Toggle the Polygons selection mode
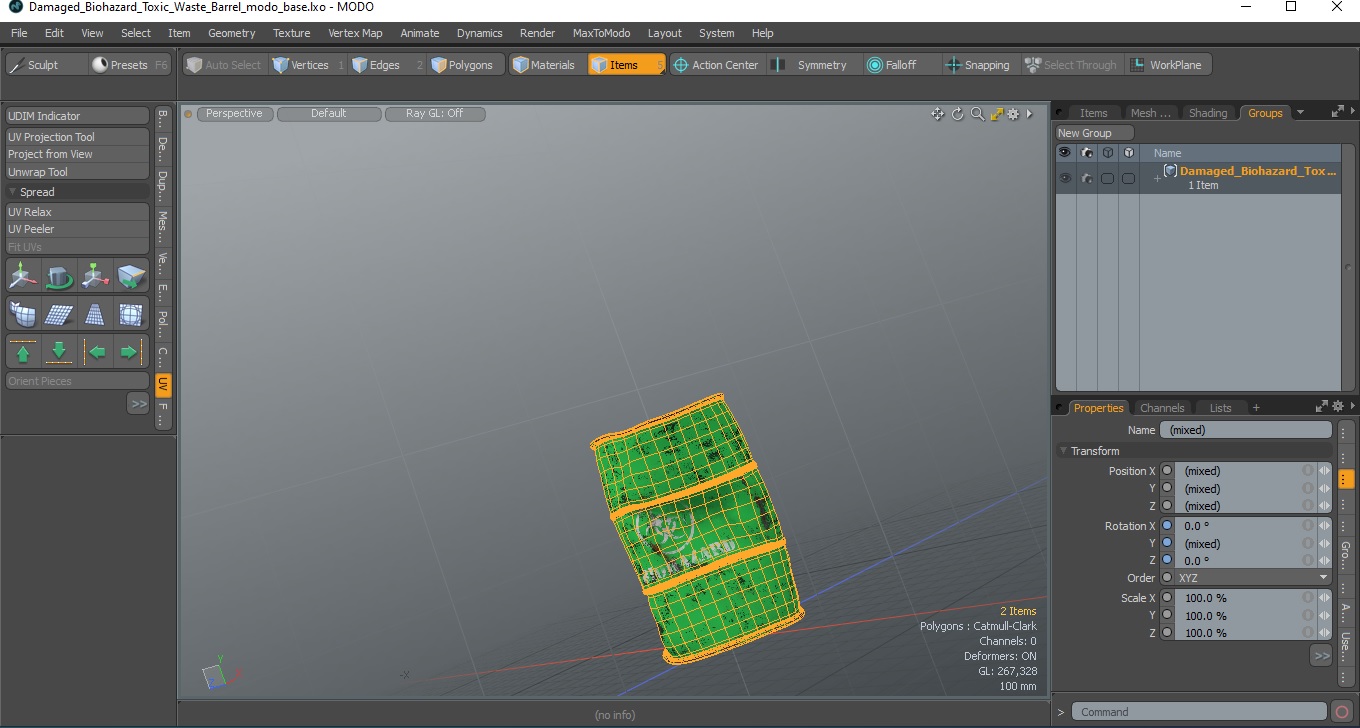Image resolution: width=1360 pixels, height=728 pixels. 464,65
